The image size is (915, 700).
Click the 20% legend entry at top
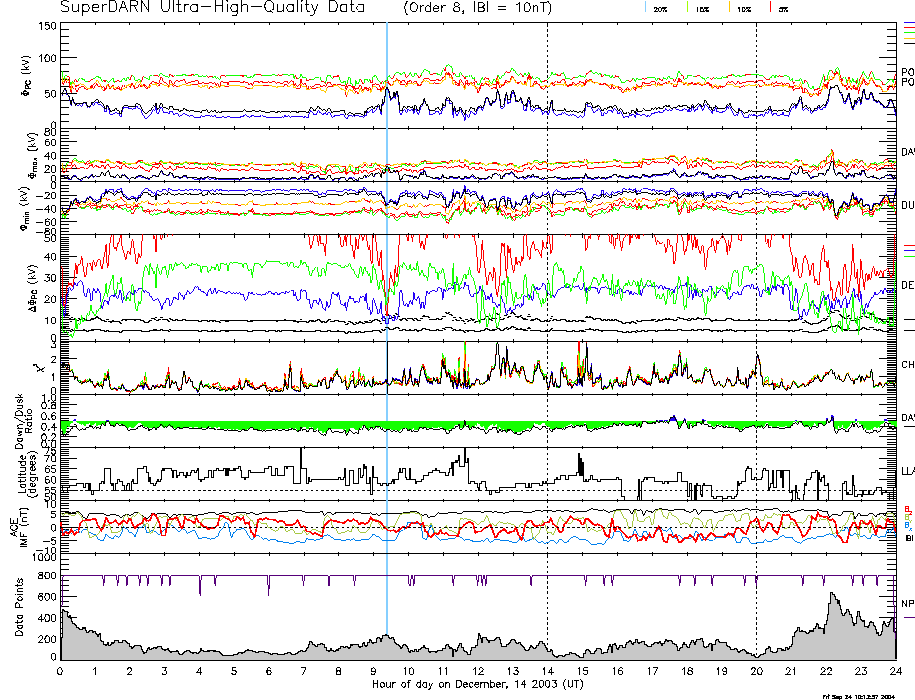659,8
